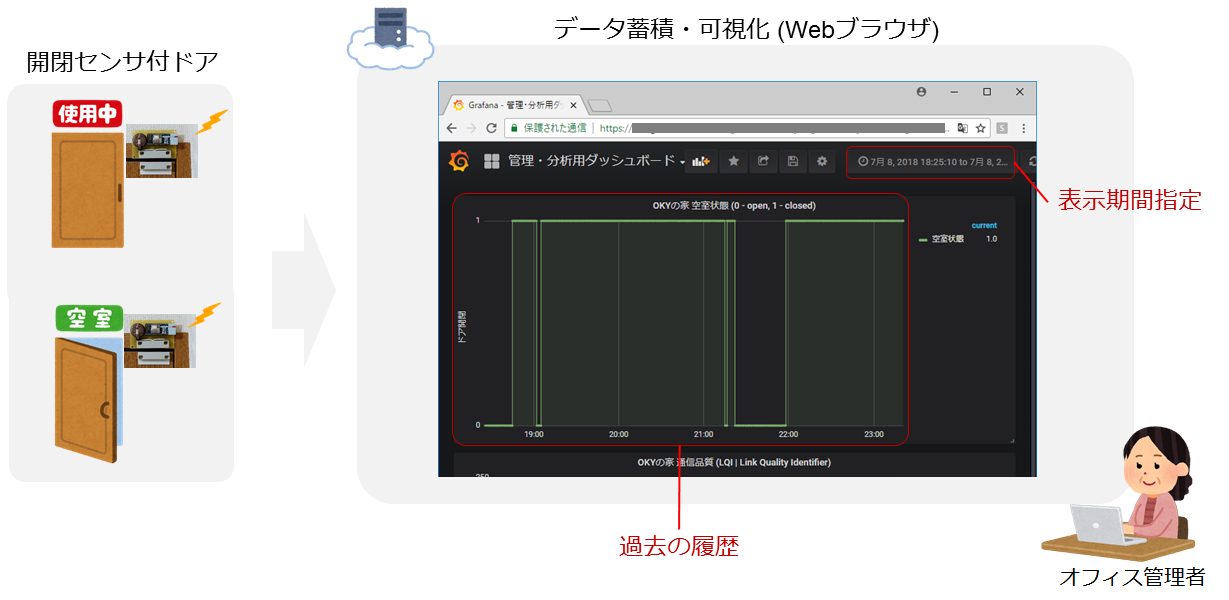Open dashboard settings via the gear icon
The image size is (1229, 600).
pyautogui.click(x=820, y=161)
